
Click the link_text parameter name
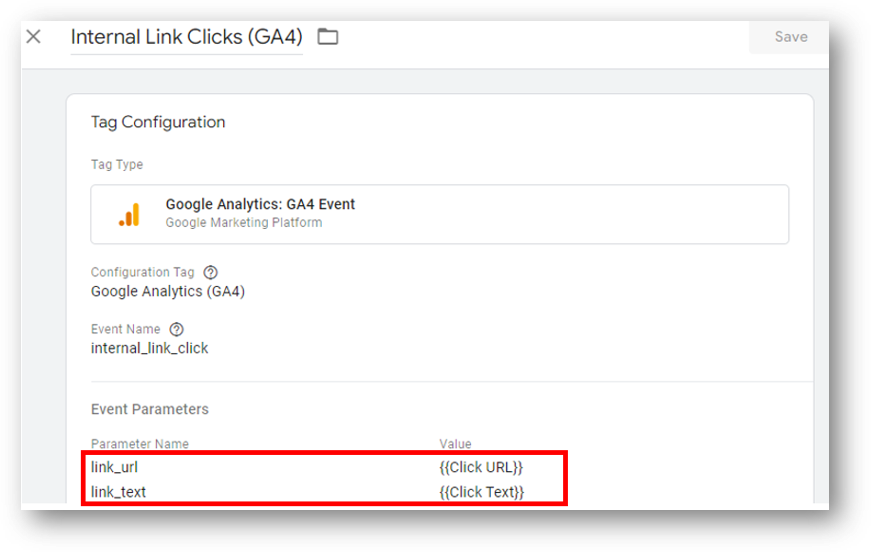click(x=118, y=492)
